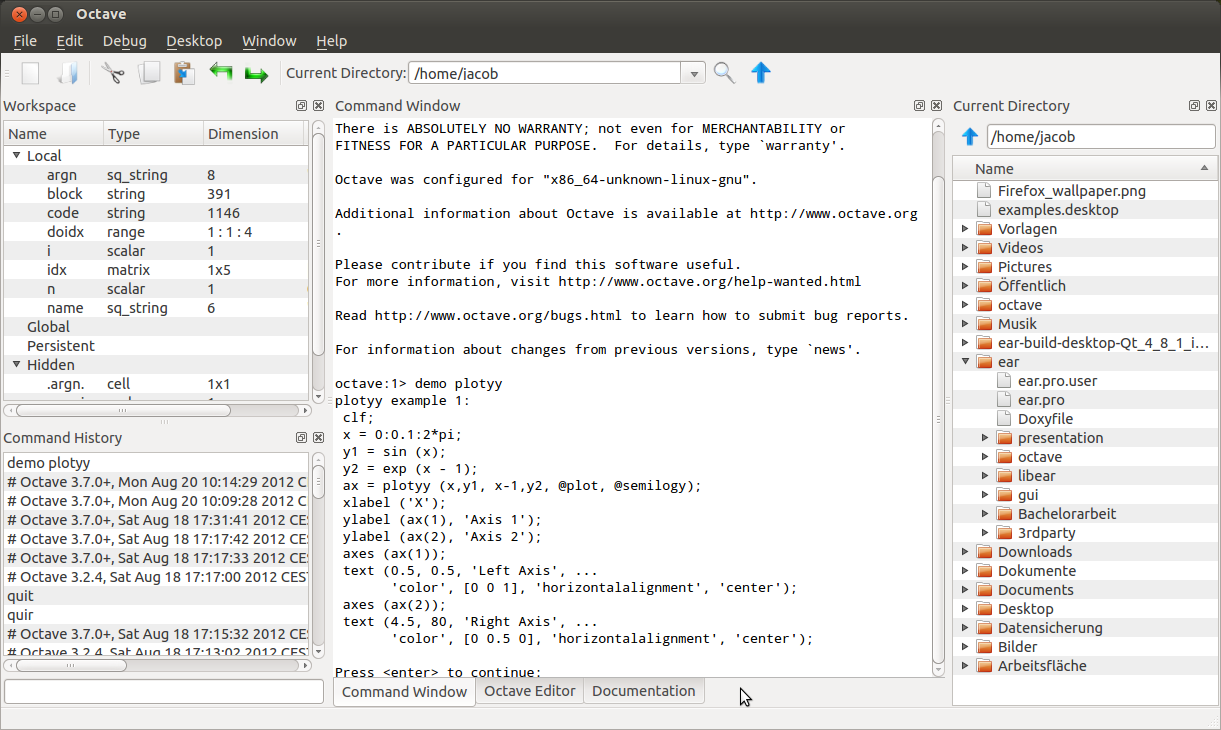Select the Command Window tab
Image resolution: width=1221 pixels, height=730 pixels.
click(404, 692)
